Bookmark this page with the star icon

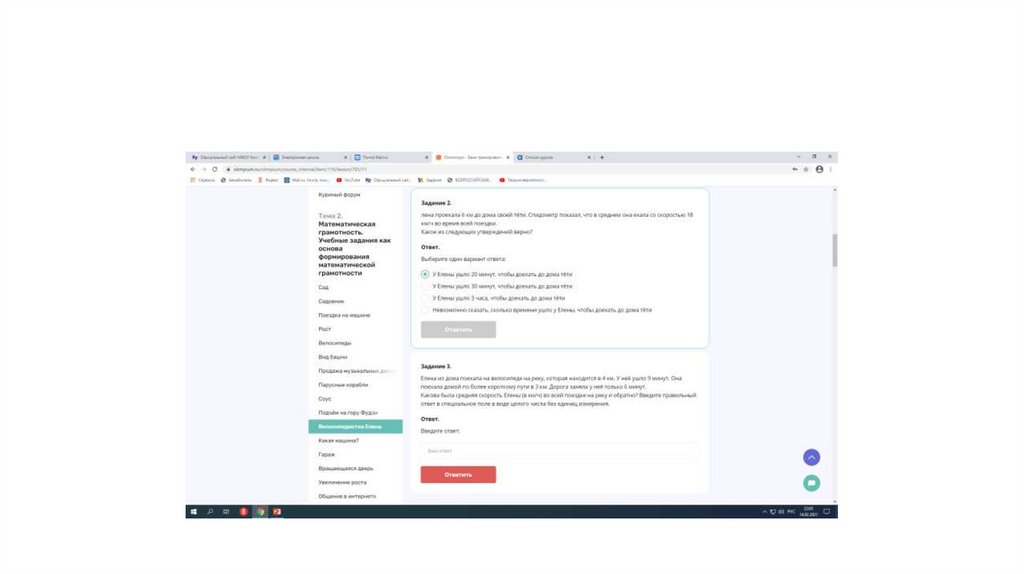pos(806,169)
